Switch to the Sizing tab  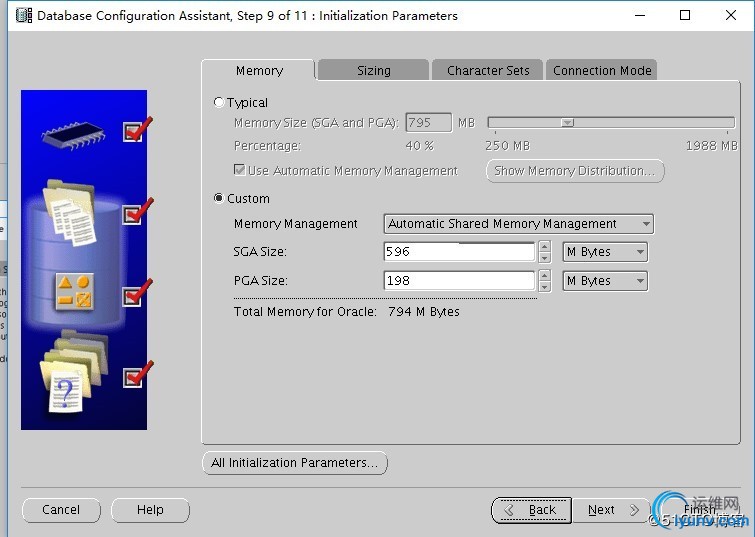(374, 70)
